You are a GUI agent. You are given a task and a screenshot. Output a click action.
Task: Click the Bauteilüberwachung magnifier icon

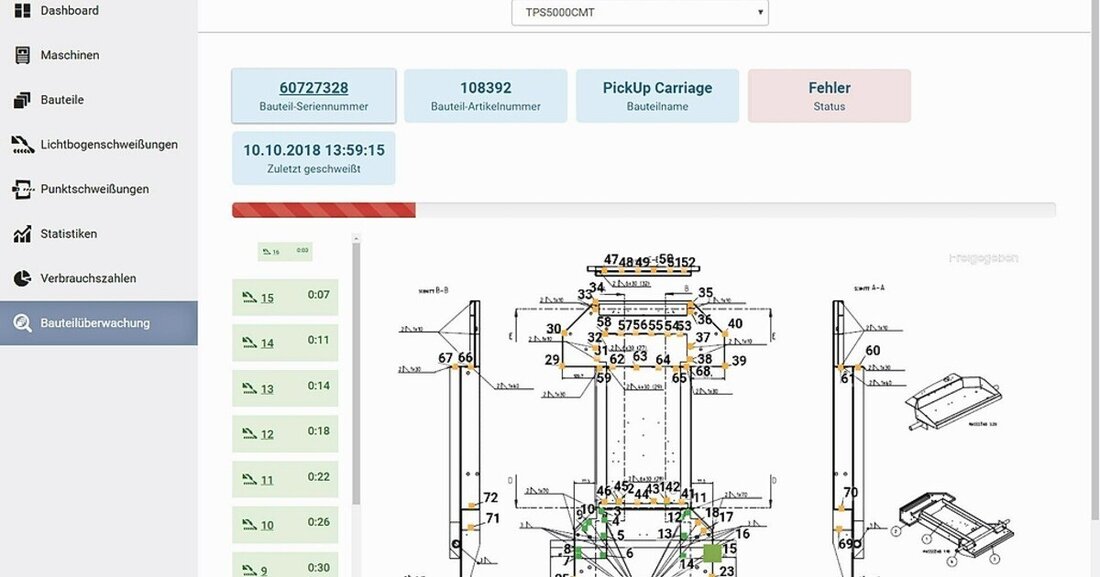coord(21,322)
